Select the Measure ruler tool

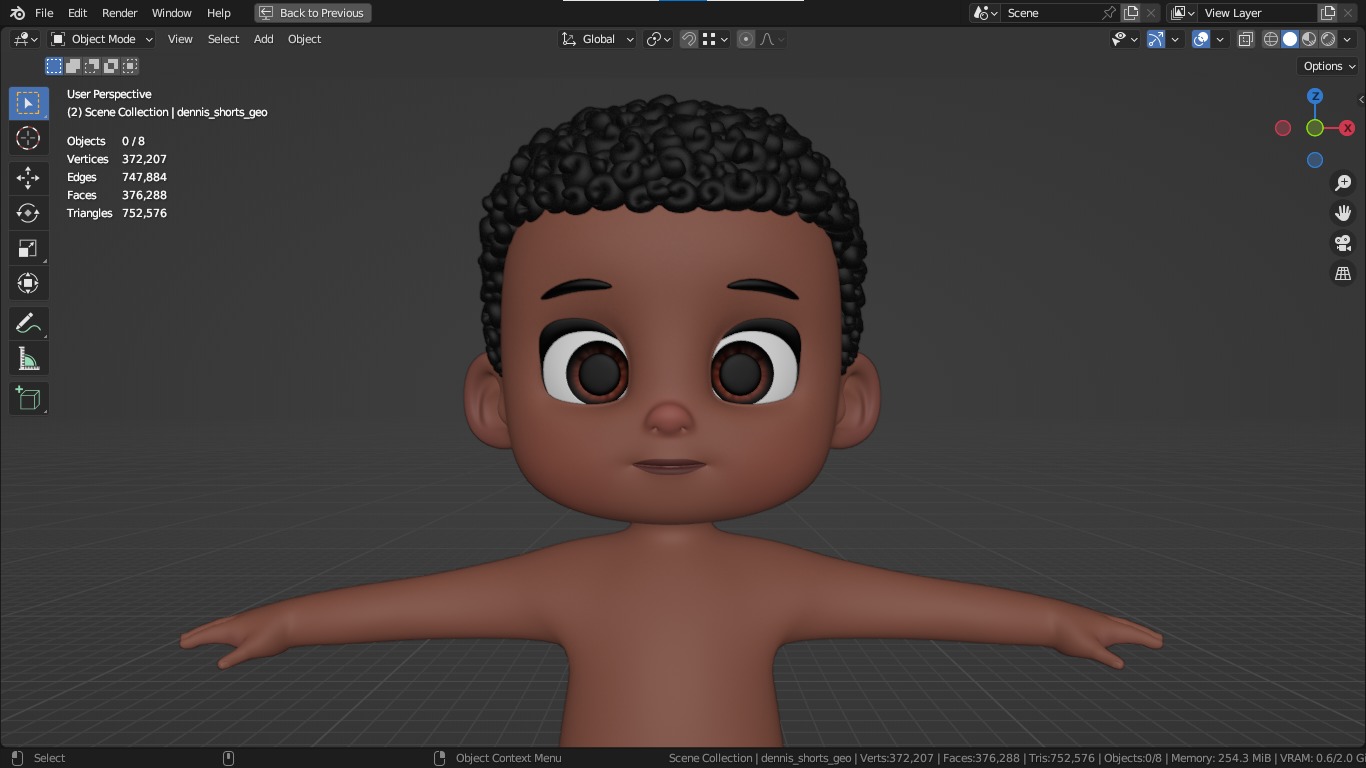coord(28,358)
